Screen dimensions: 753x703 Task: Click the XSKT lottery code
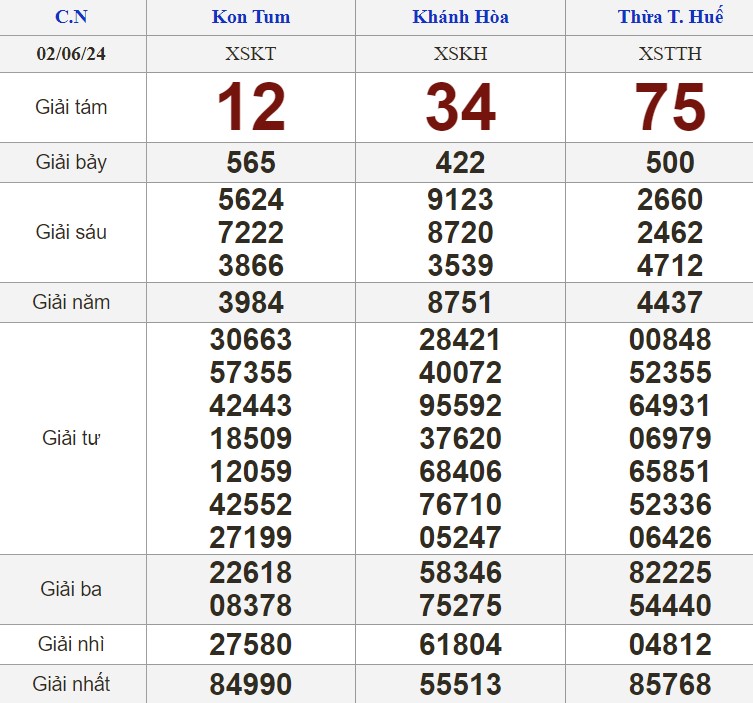click(250, 54)
